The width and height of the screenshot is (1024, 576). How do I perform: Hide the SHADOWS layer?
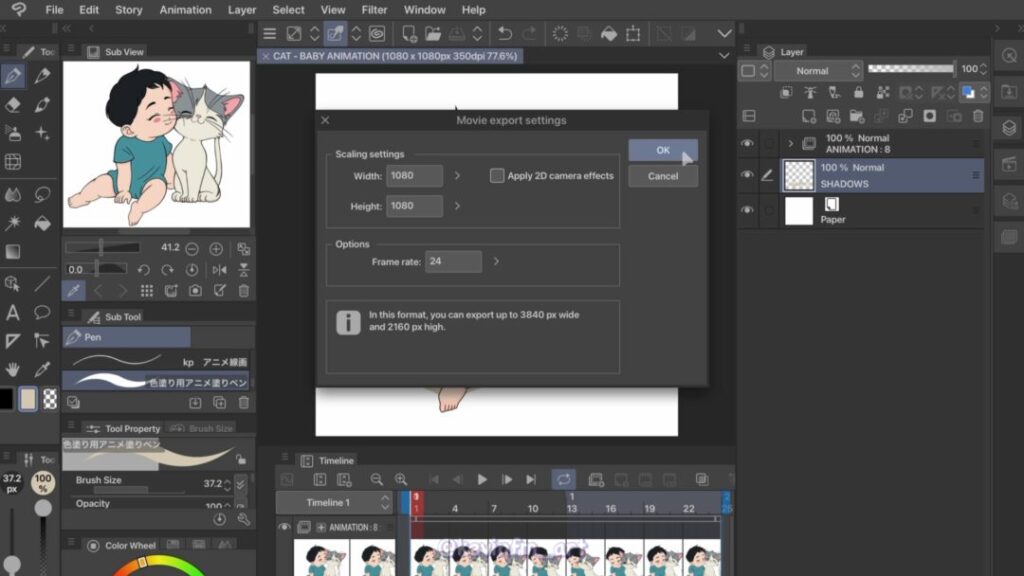[x=747, y=175]
